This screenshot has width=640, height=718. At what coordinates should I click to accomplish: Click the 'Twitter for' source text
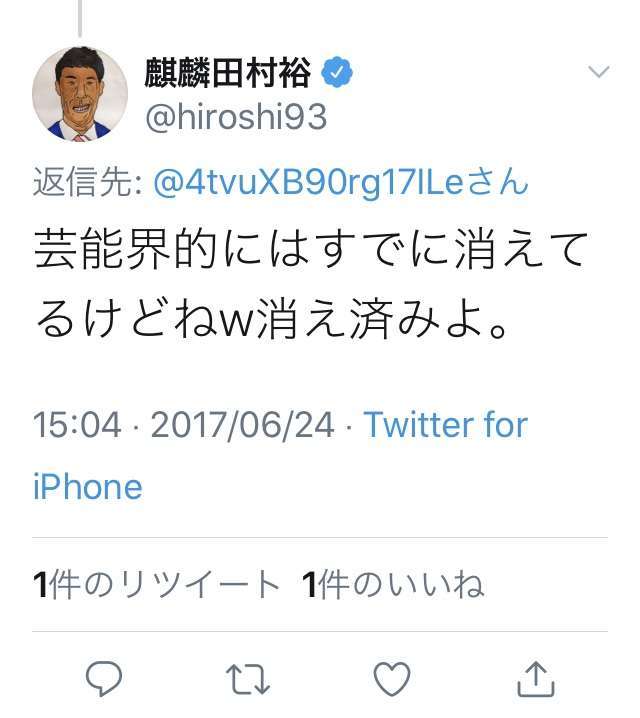pyautogui.click(x=445, y=424)
